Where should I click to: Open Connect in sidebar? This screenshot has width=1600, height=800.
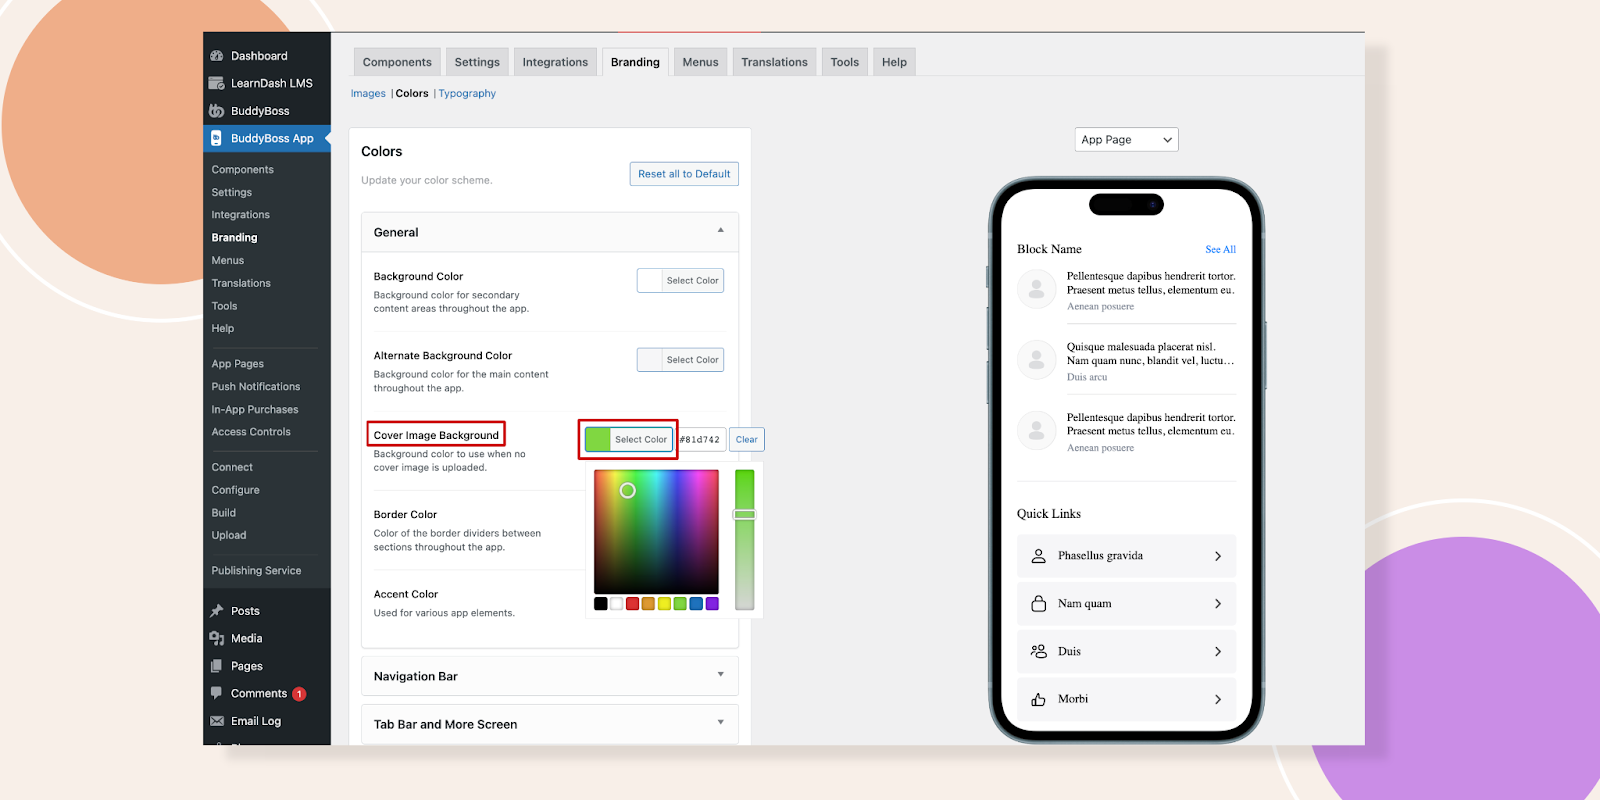click(232, 468)
